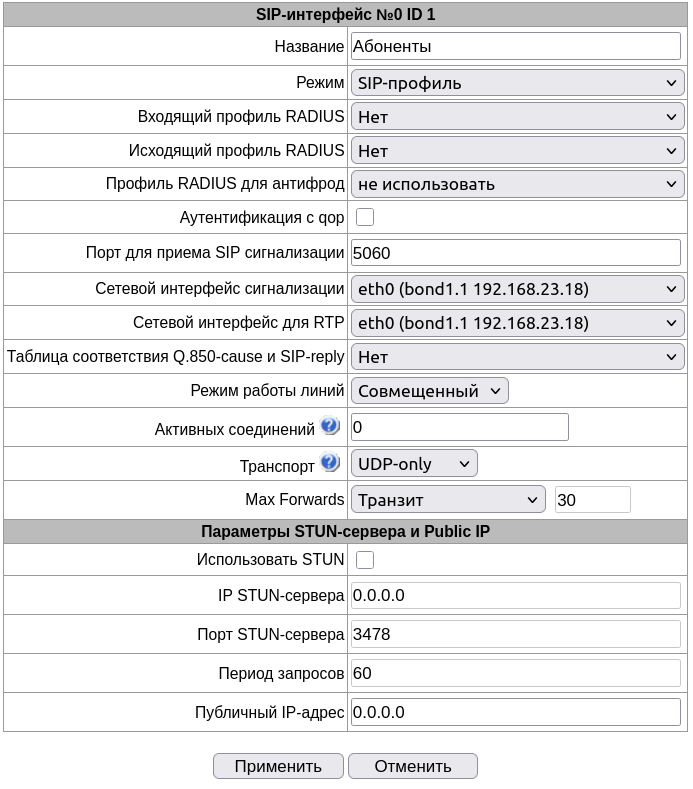Open the Режим работы линий dropdown
Image resolution: width=693 pixels, height=789 pixels.
pyautogui.click(x=430, y=391)
